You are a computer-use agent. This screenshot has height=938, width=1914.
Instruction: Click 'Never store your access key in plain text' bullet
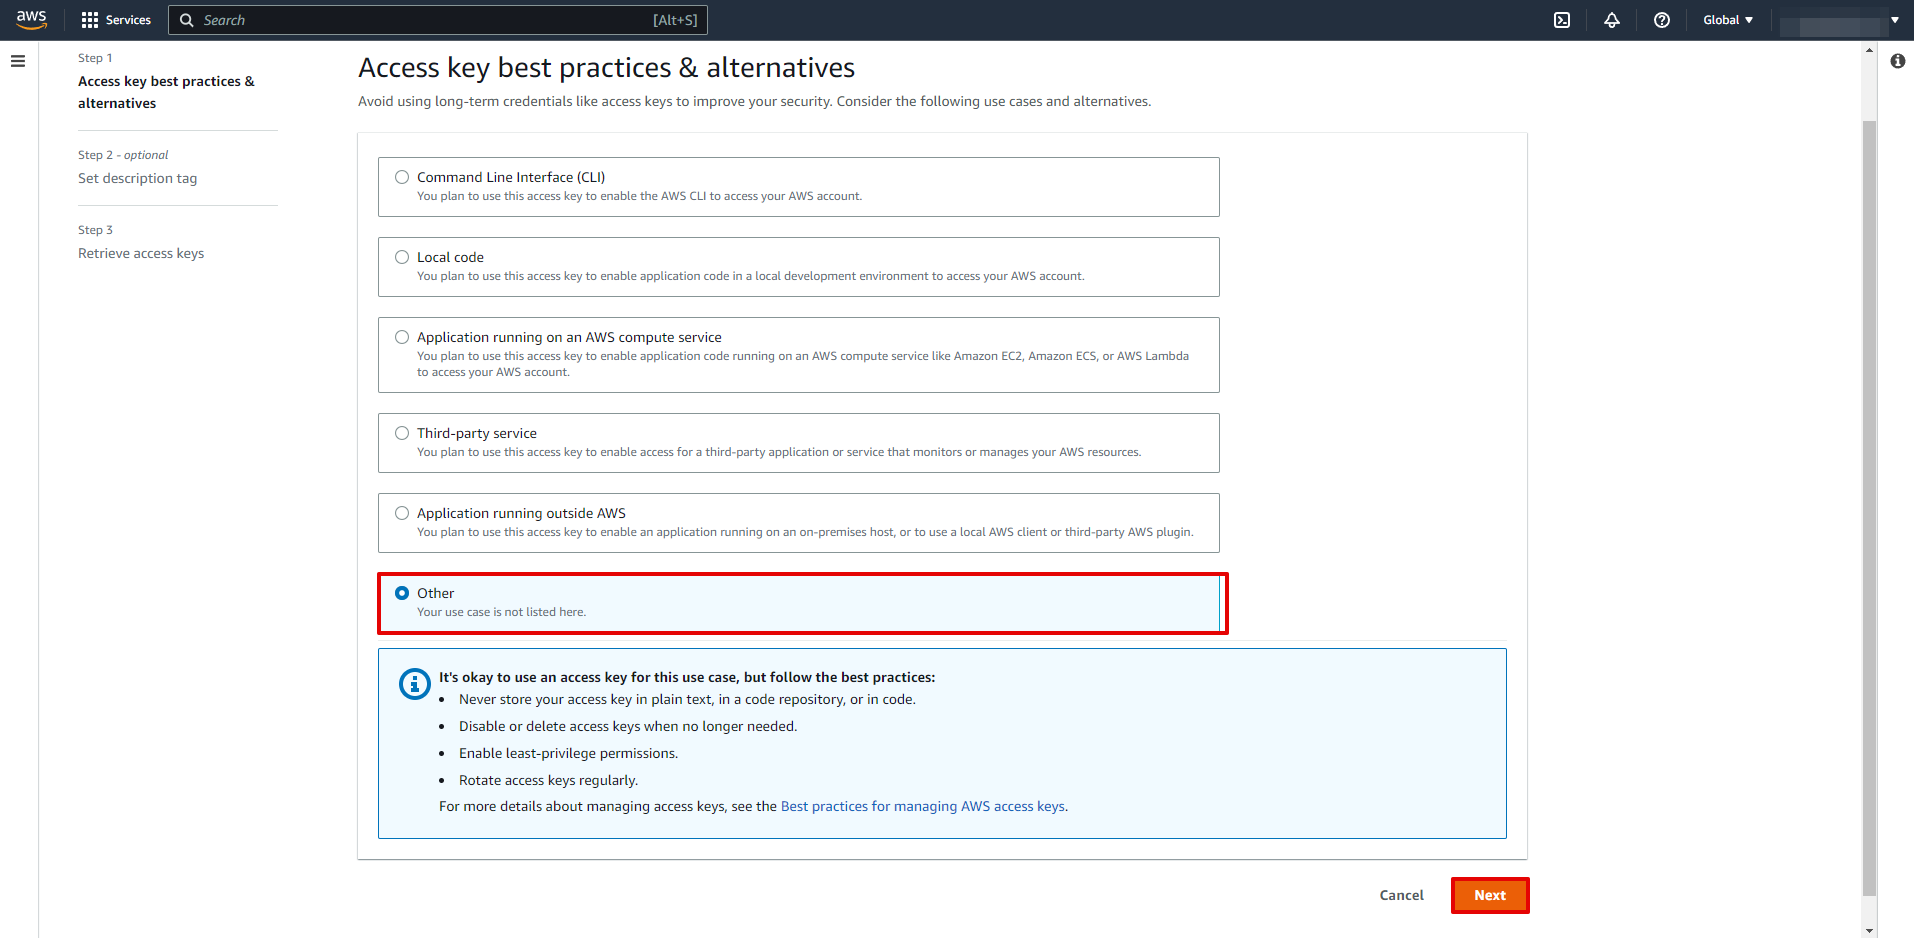[x=687, y=699]
